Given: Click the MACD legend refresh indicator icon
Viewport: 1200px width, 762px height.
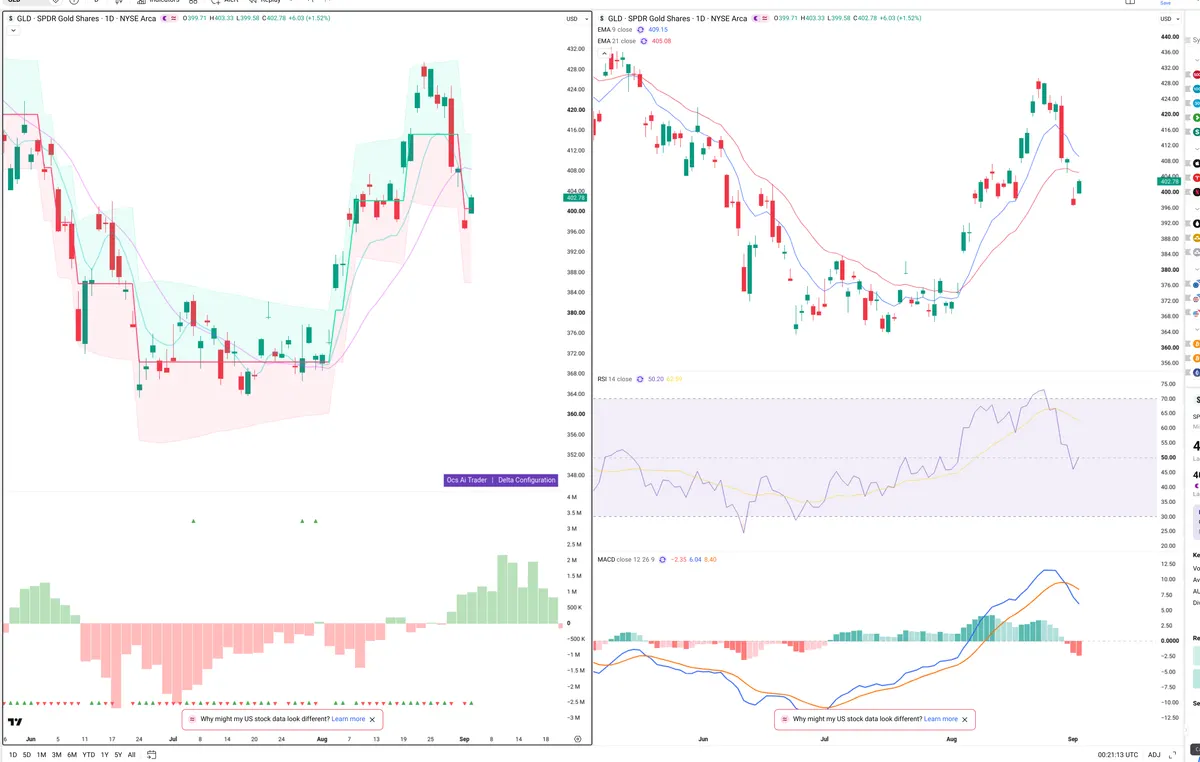Looking at the screenshot, I should 662,559.
